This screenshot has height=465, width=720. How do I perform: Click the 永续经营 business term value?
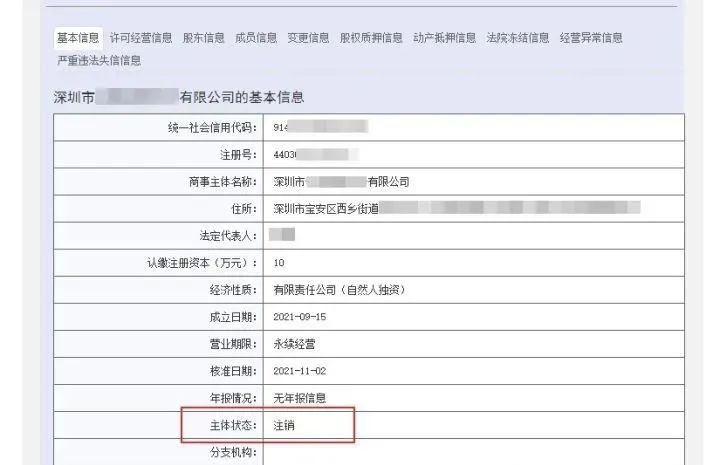click(294, 344)
